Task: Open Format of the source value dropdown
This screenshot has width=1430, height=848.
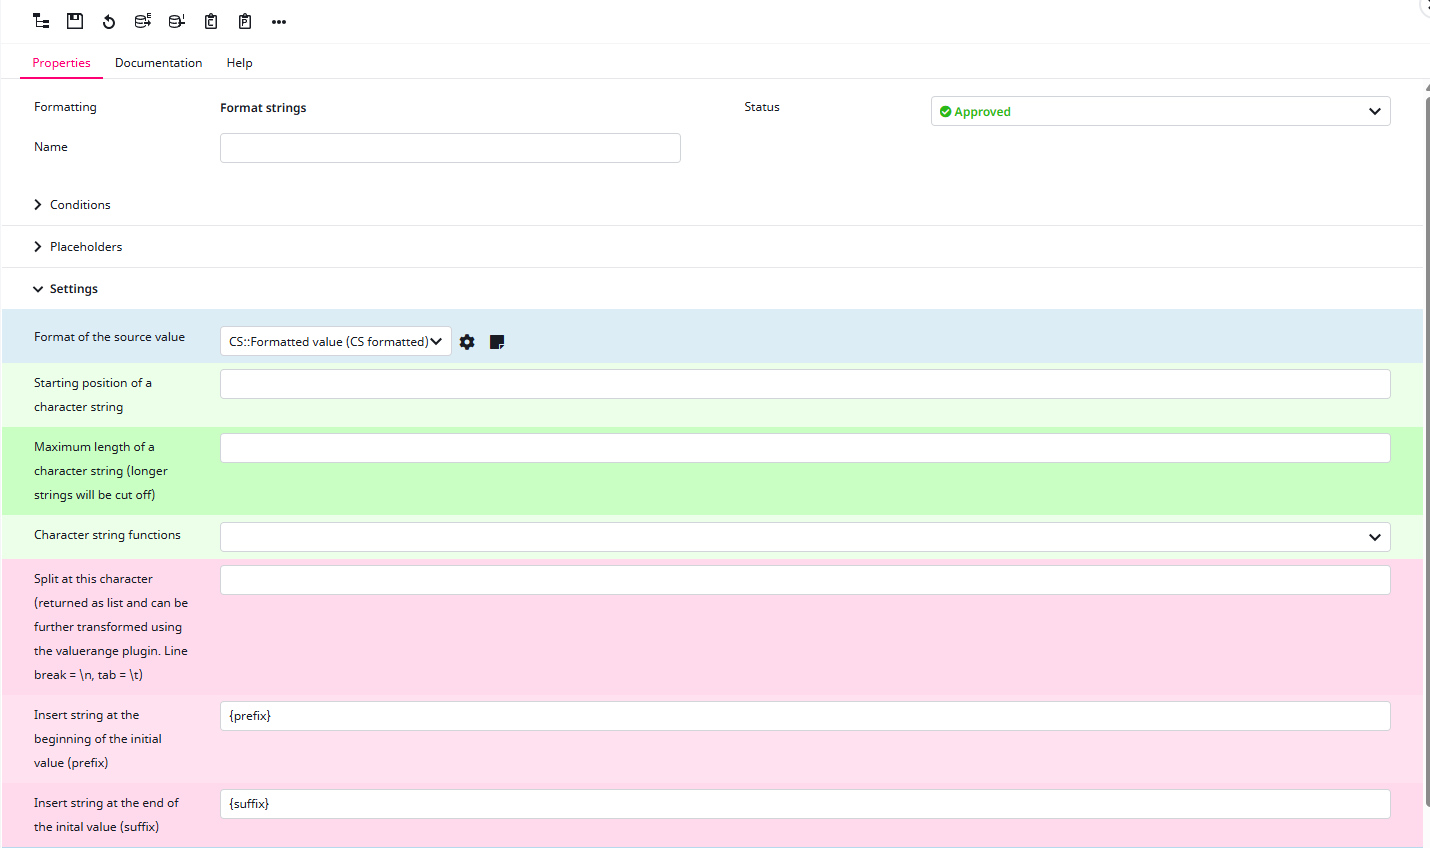Action: click(x=335, y=341)
